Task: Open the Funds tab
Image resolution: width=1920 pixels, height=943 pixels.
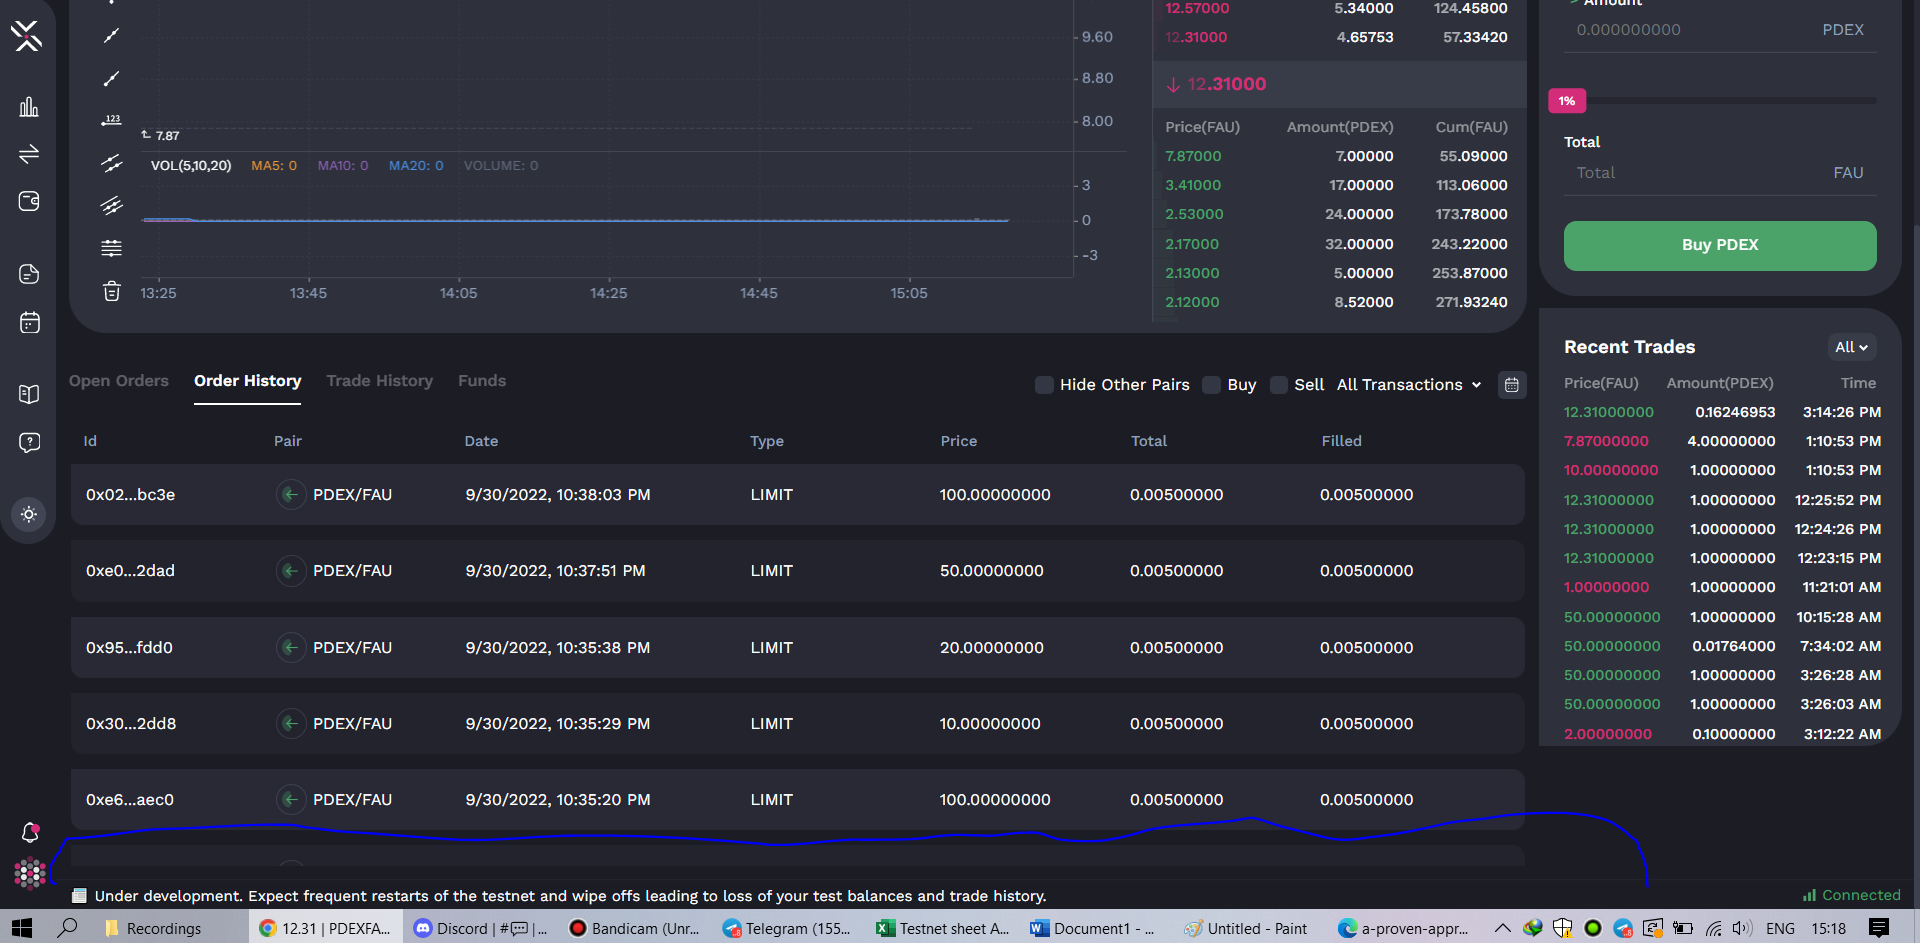Action: click(x=481, y=381)
